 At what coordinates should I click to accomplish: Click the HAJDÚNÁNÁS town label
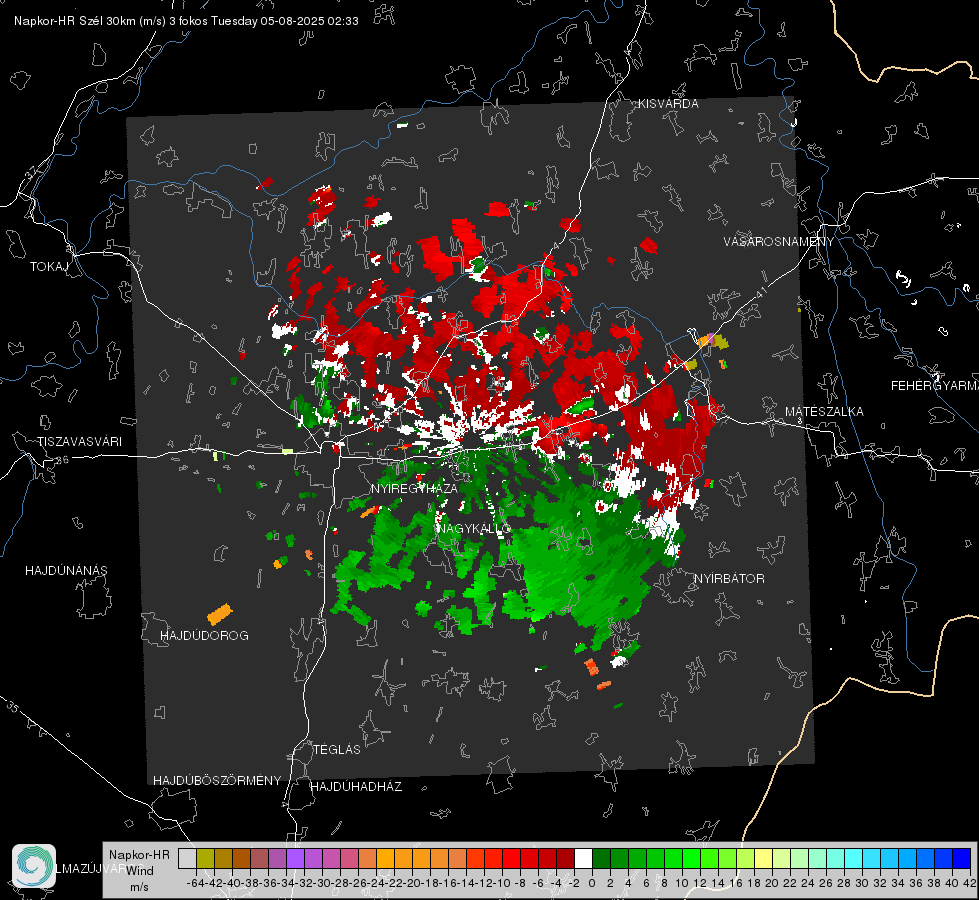[x=66, y=571]
